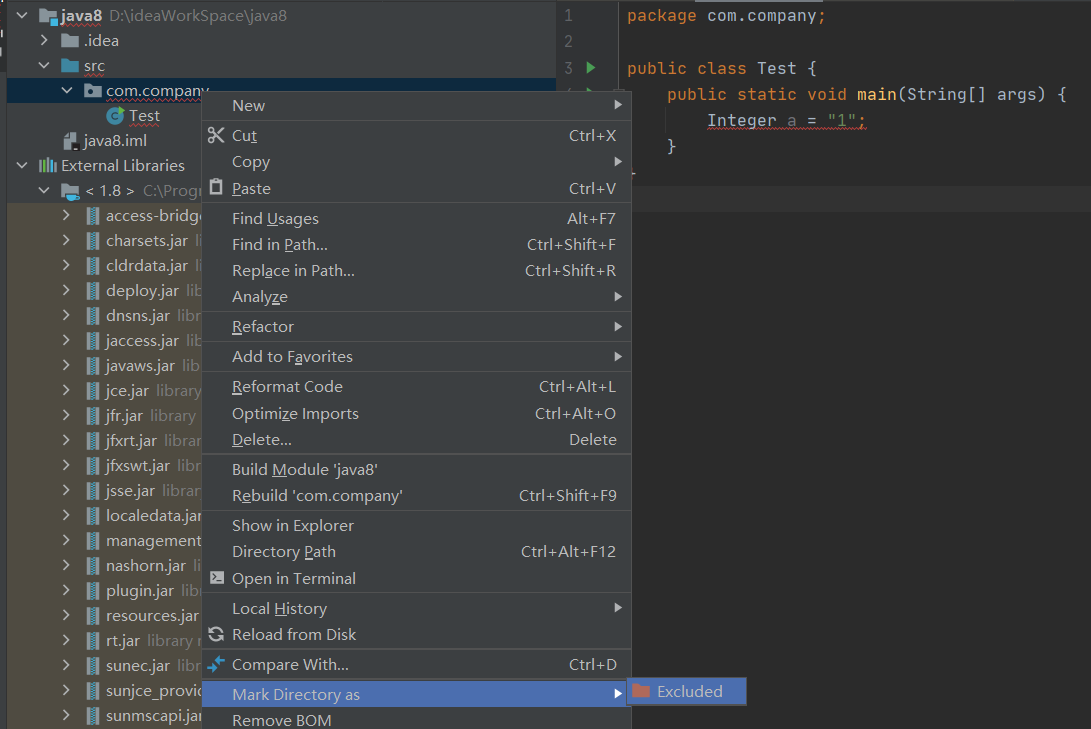This screenshot has width=1091, height=729.
Task: Collapse the com.company package node
Action: click(65, 89)
